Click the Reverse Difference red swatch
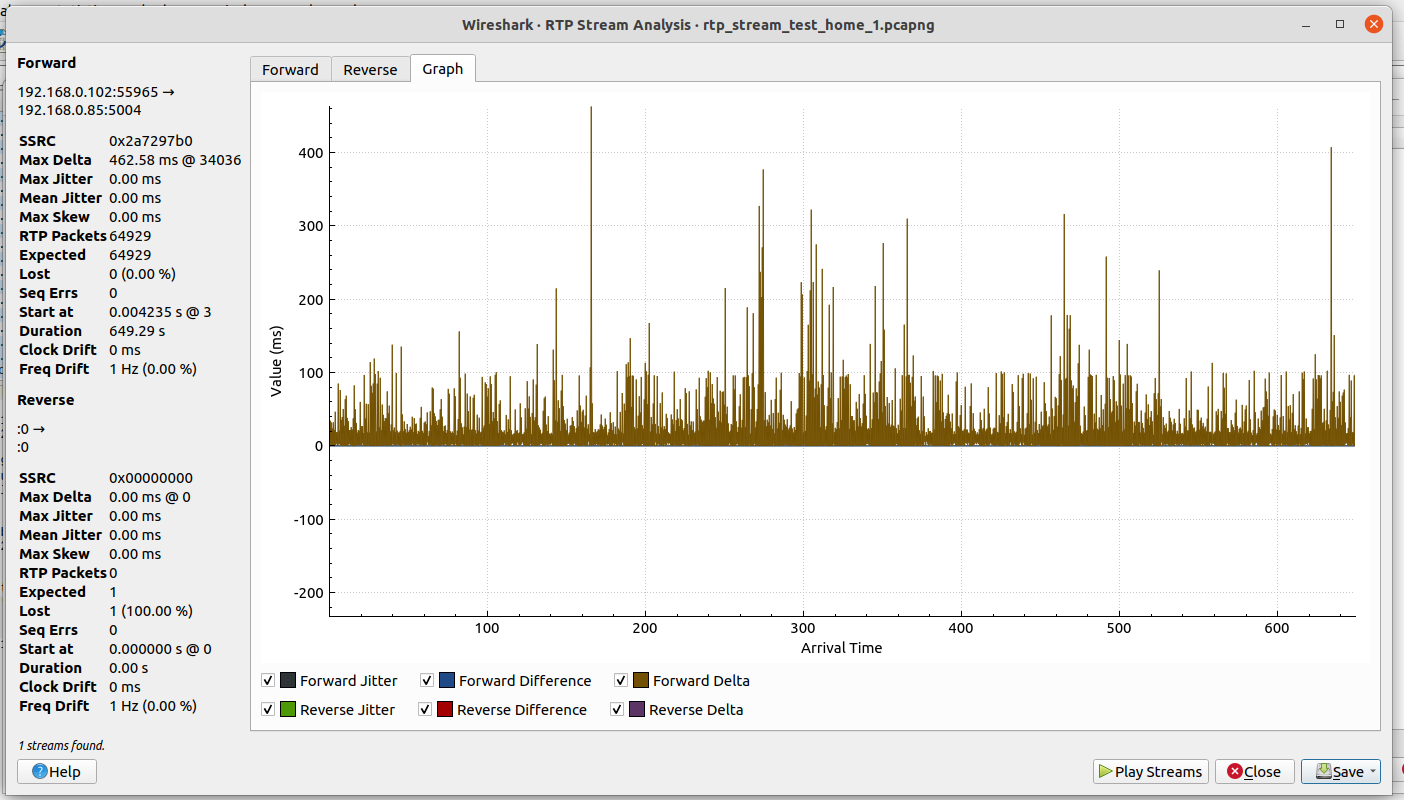This screenshot has width=1404, height=800. (x=445, y=710)
